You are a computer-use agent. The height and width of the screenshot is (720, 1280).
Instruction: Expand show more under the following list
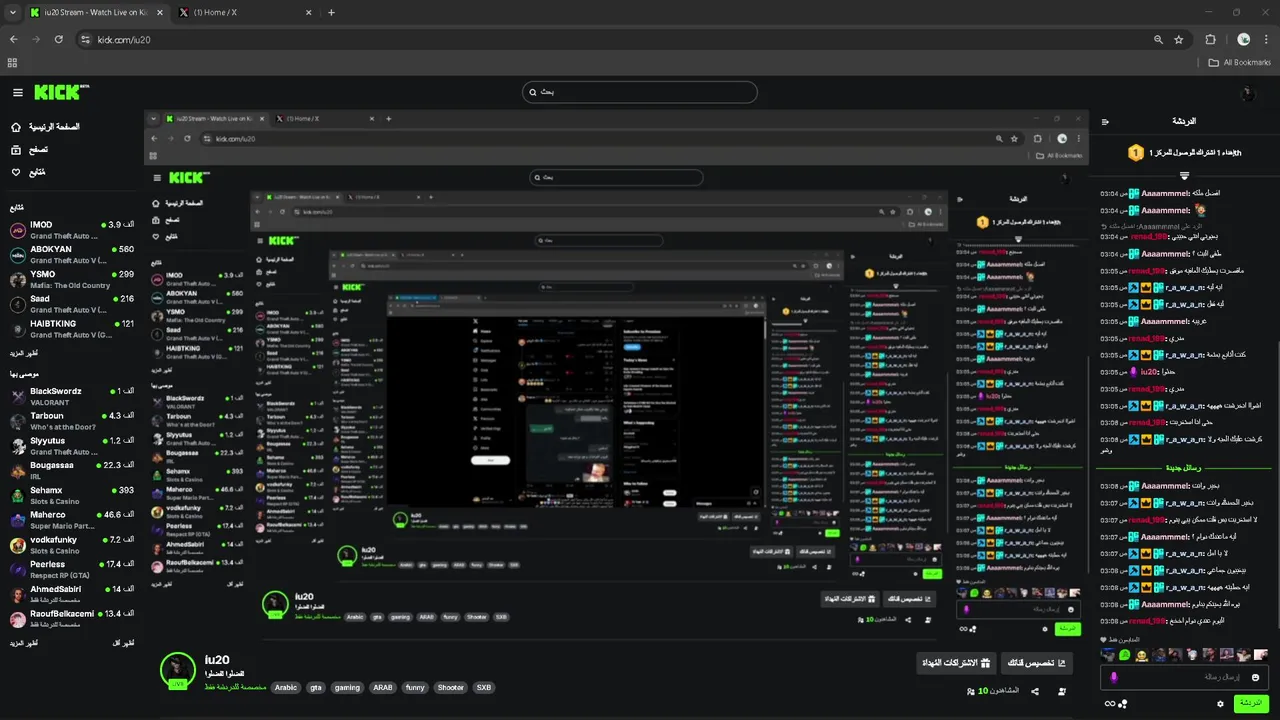24,353
